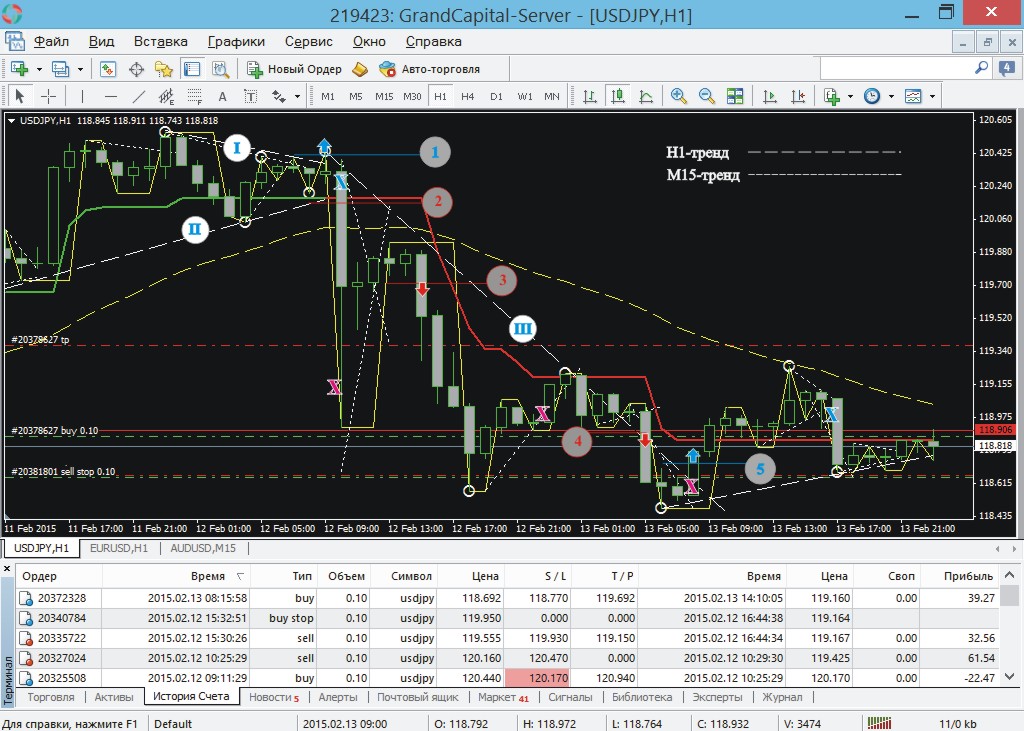Image resolution: width=1024 pixels, height=731 pixels.
Task: Open the Графики menu
Action: (x=236, y=42)
